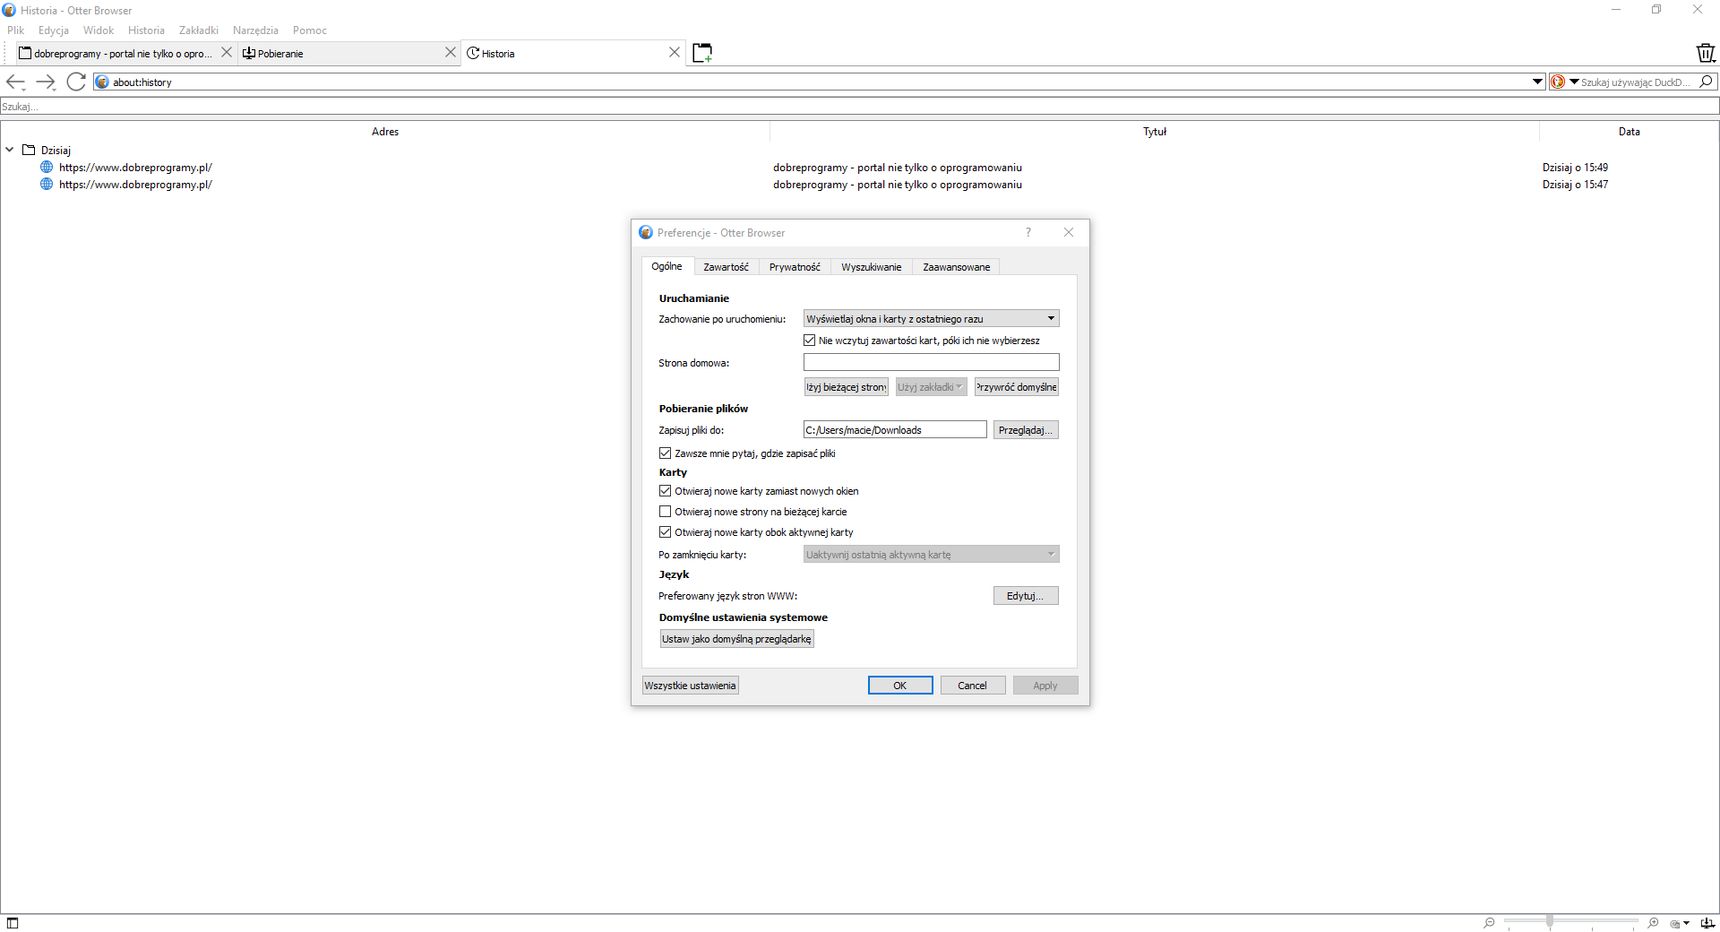Switch to the Prywatność tab
1720x932 pixels.
(794, 267)
